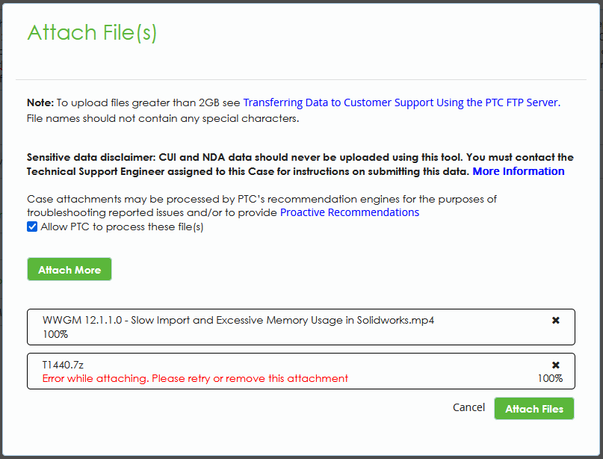Open the More Information link in the disclaimer
Viewport: 603px width, 459px height.
point(518,171)
